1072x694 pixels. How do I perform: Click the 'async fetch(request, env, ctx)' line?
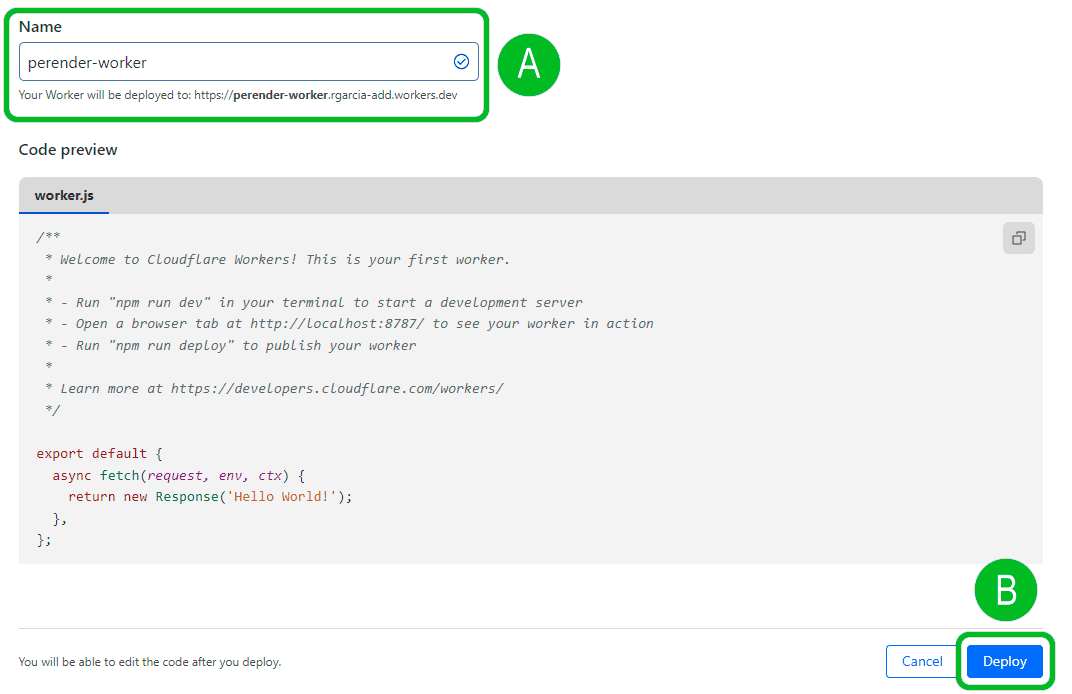click(x=178, y=475)
